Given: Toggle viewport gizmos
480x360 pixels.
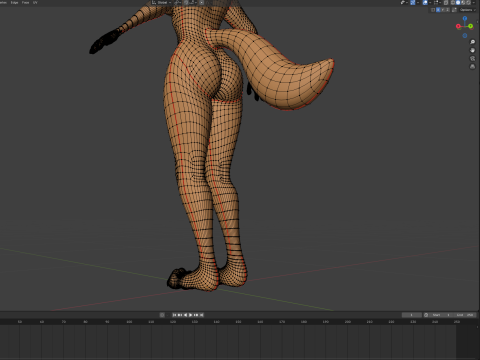Looking at the screenshot, I should pos(413,2).
